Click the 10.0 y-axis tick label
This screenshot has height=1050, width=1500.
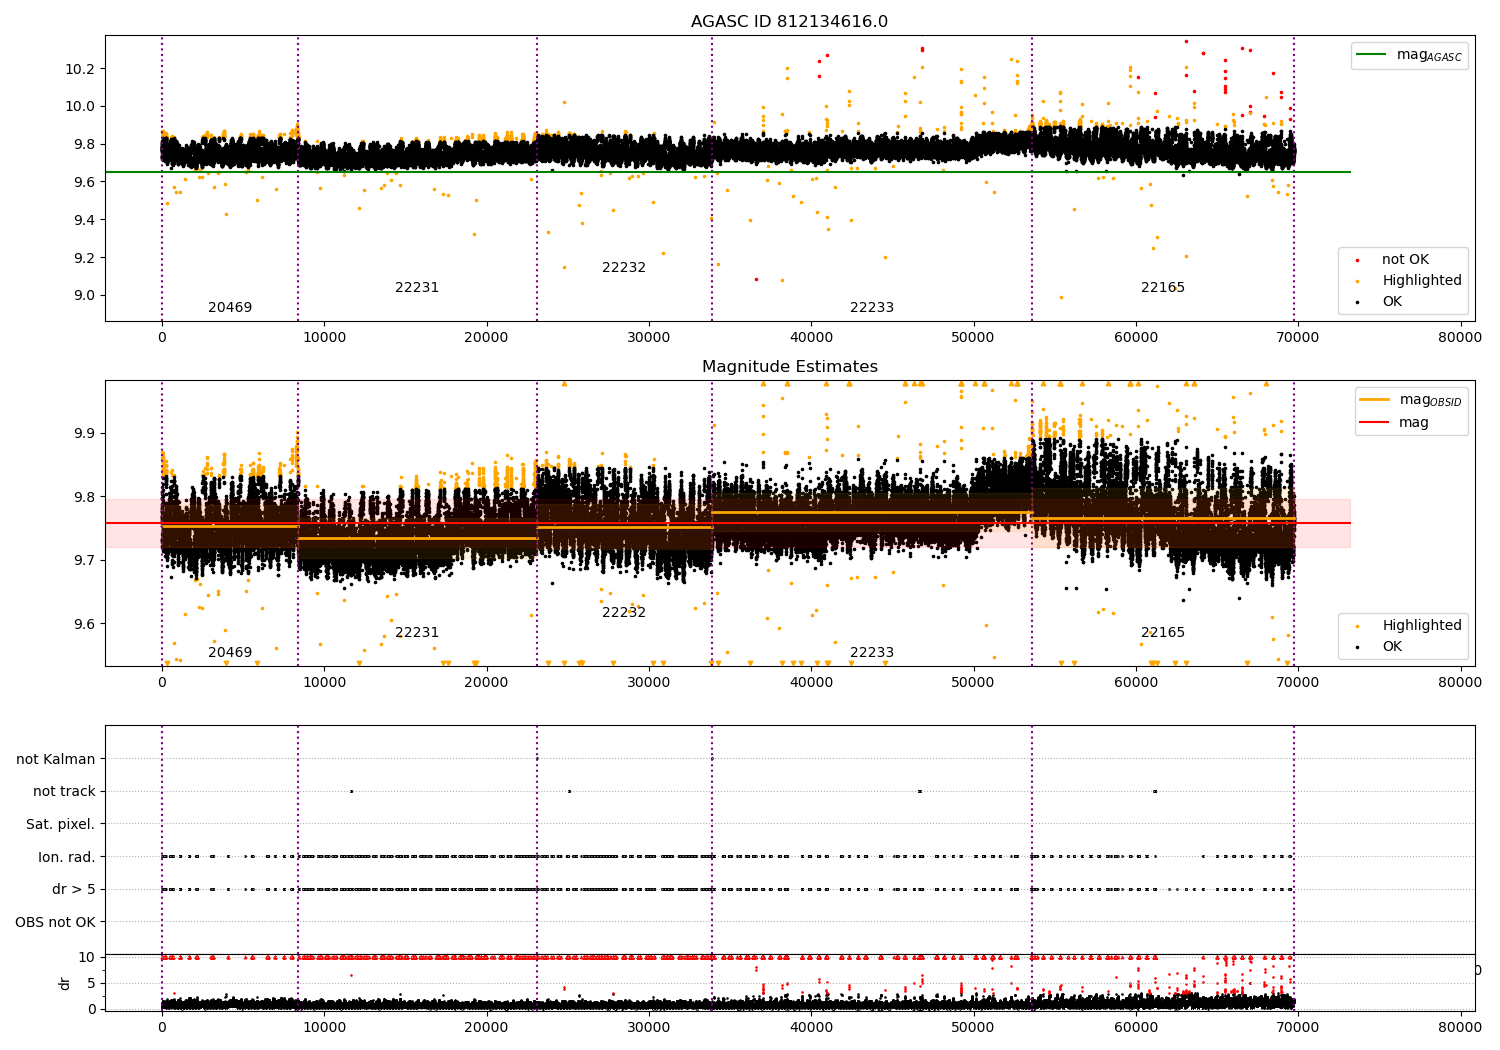point(81,107)
